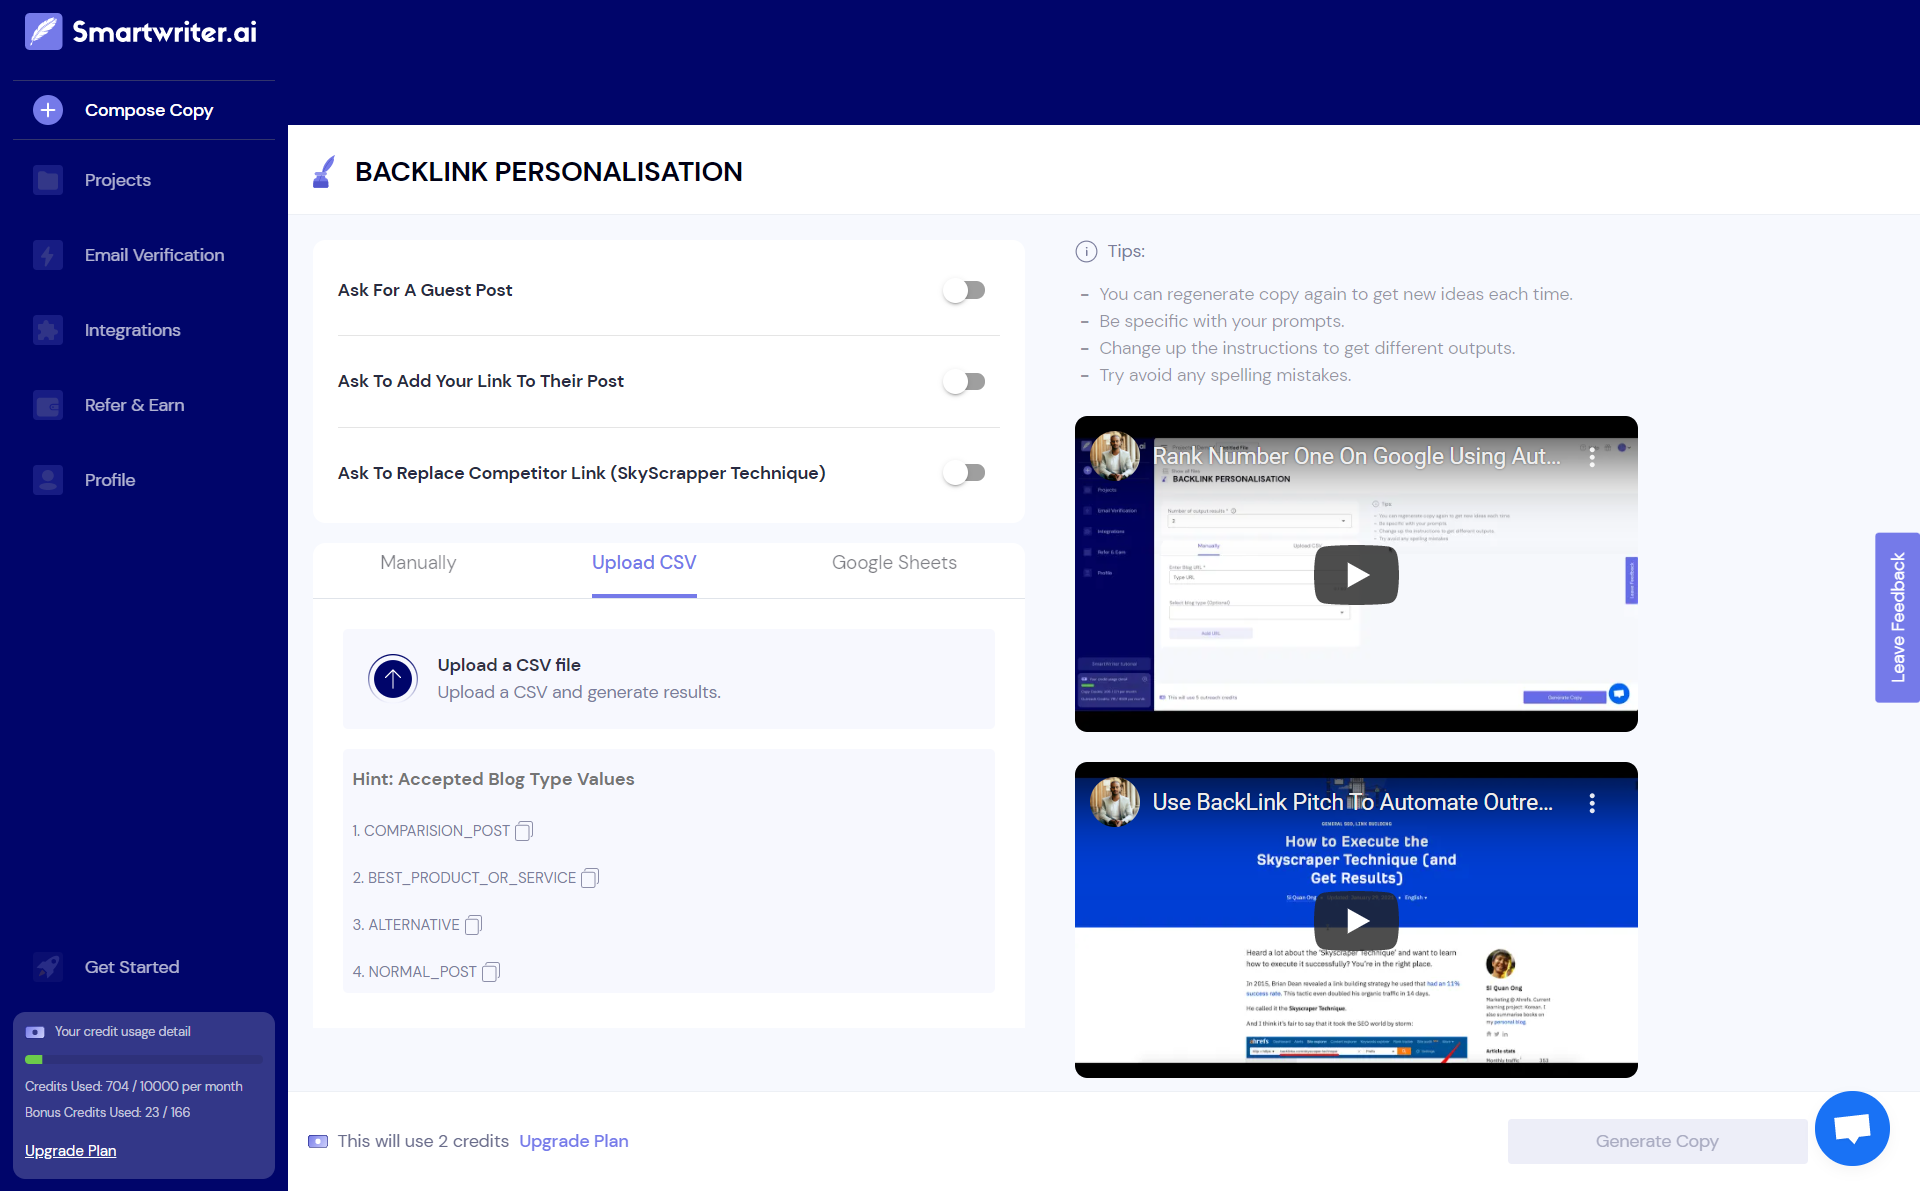Copy the COMPARISION_POST value icon

point(523,831)
